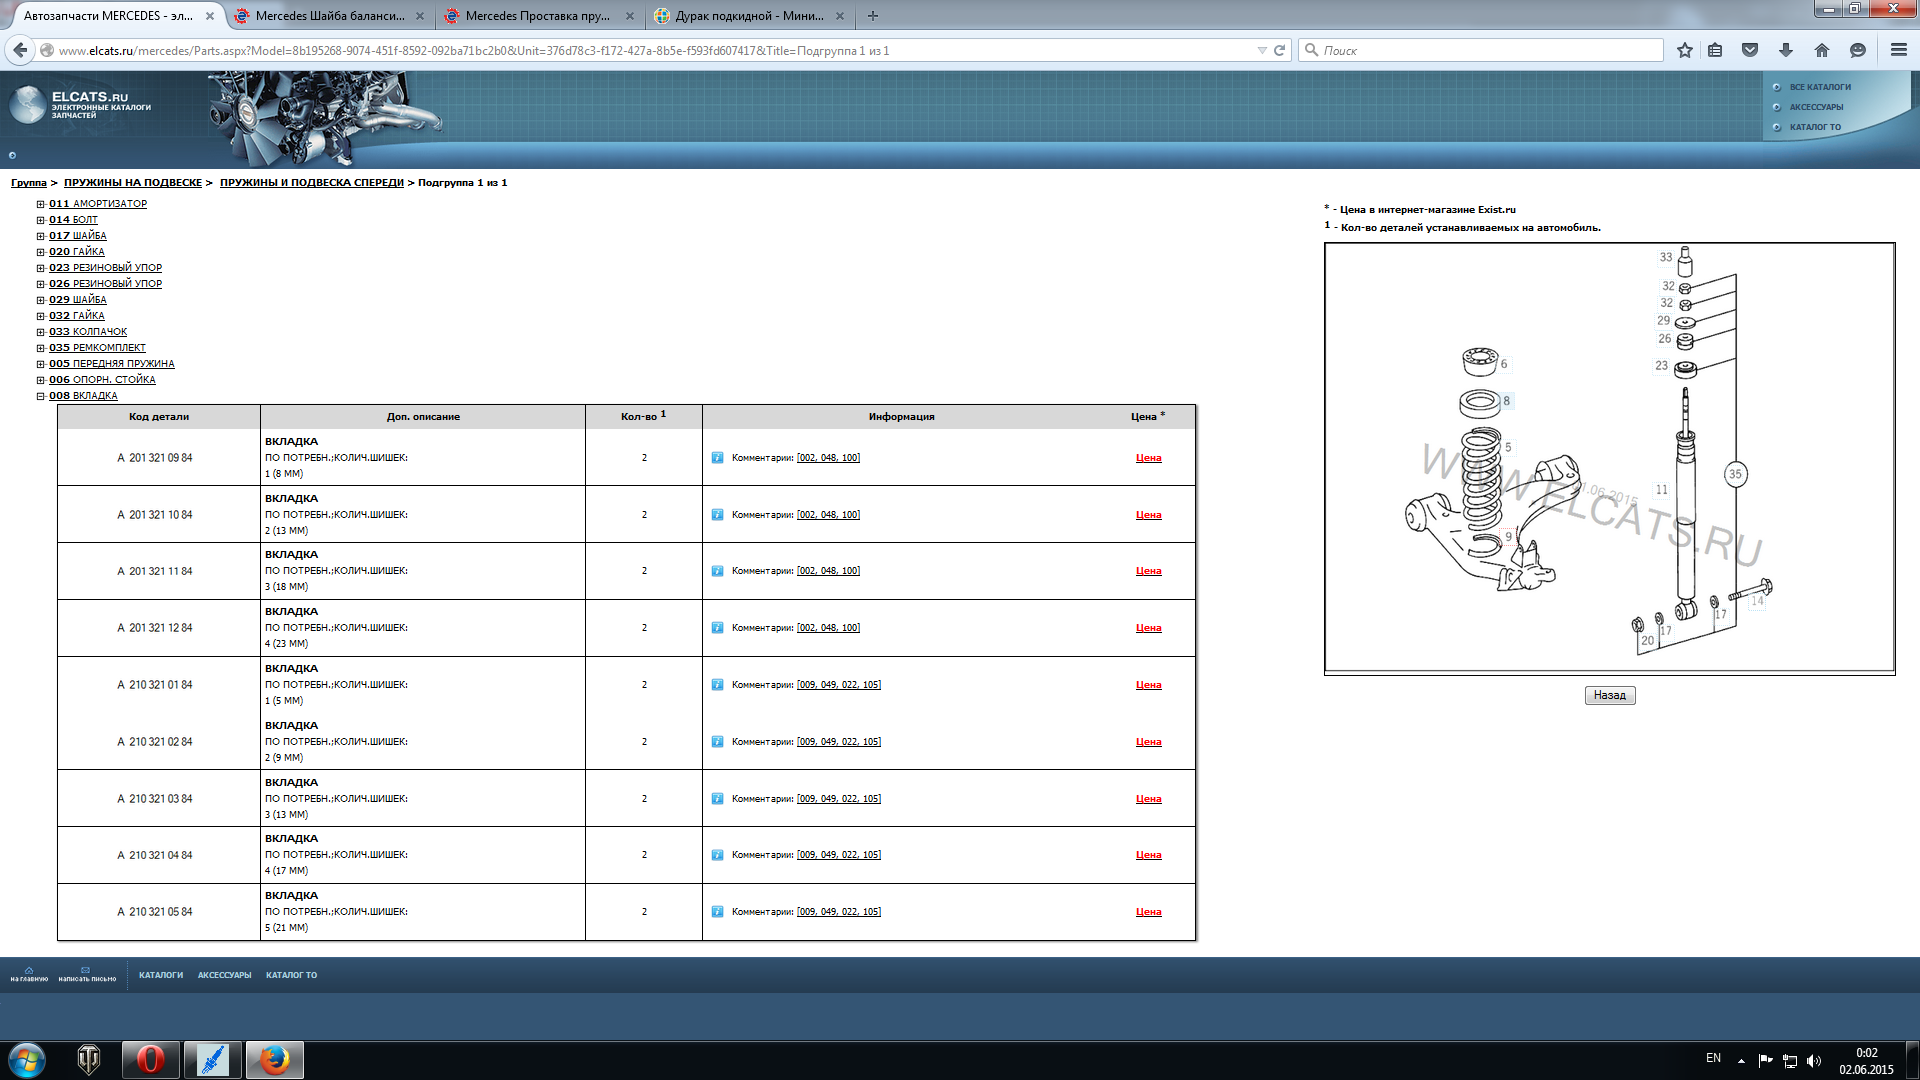Click part number 35 in the diagram
The image size is (1920, 1080).
pyautogui.click(x=1735, y=474)
